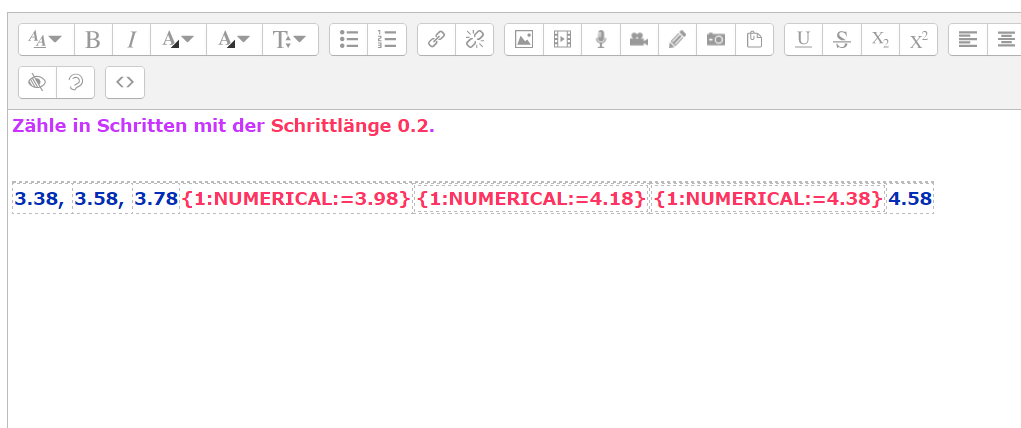This screenshot has height=428, width=1021.
Task: Toggle italic formatting
Action: pyautogui.click(x=131, y=40)
